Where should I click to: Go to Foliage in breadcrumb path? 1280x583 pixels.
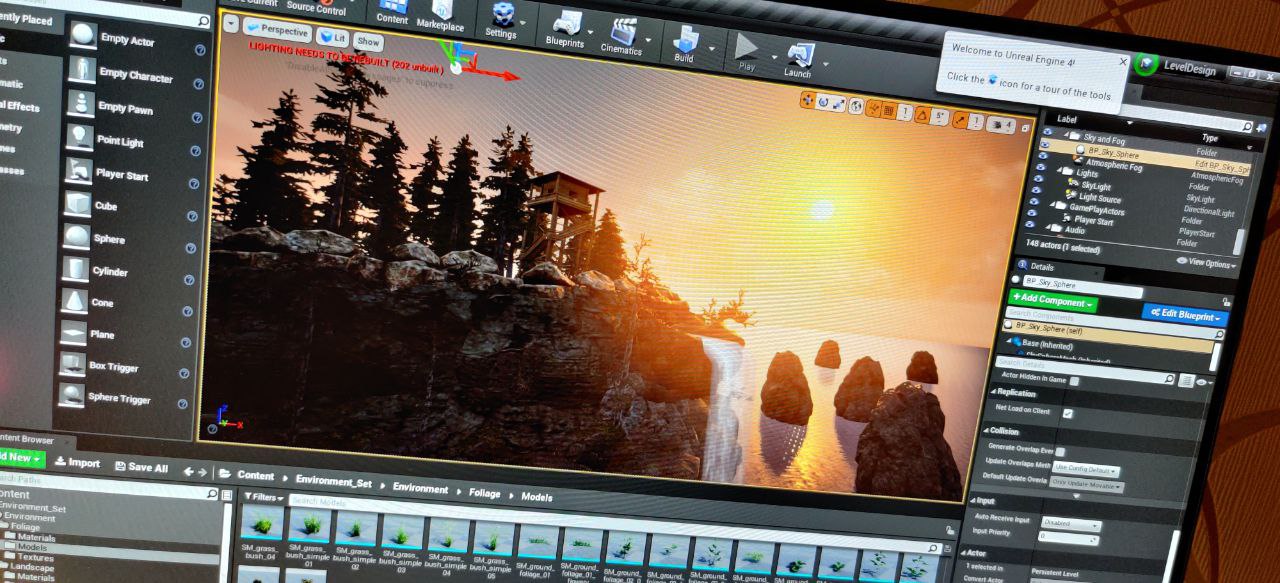click(485, 493)
